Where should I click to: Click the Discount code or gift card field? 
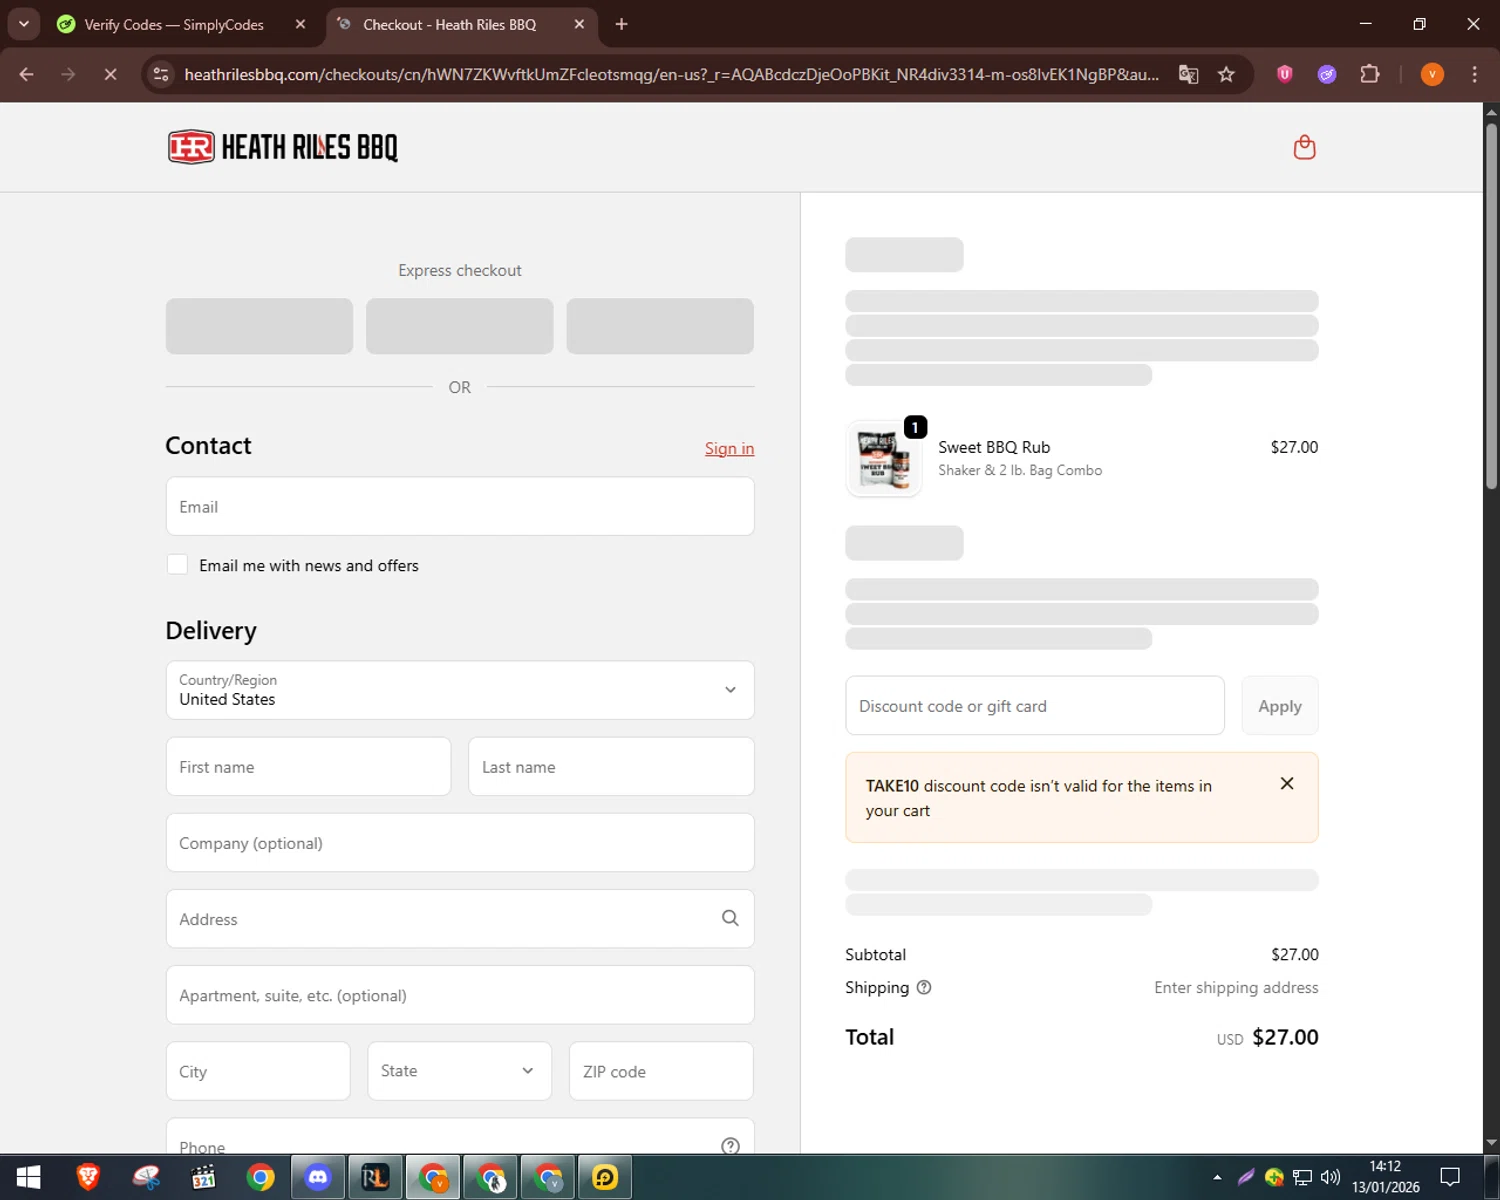1035,706
